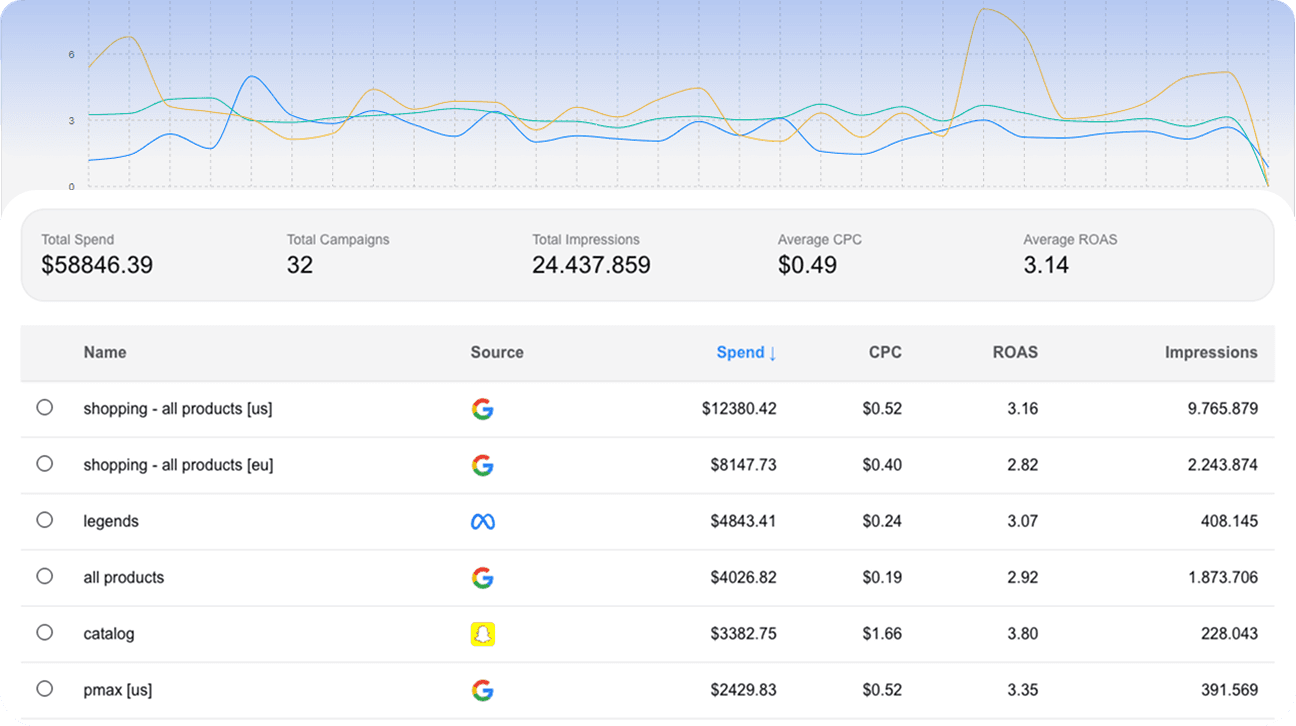Click the Google icon in the pmax [us] row
Screen dimensions: 1296x726
coord(483,689)
